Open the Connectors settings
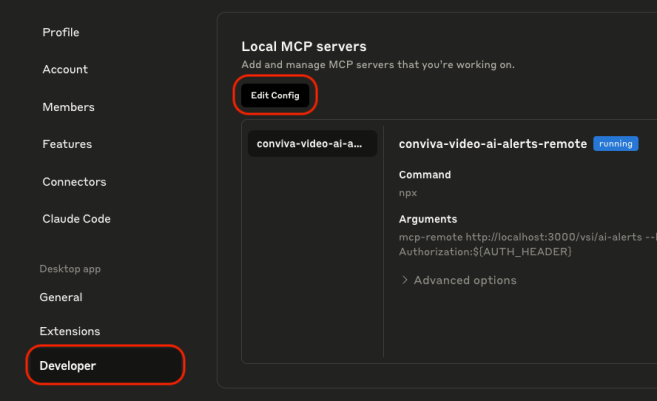This screenshot has width=657, height=401. pos(74,182)
